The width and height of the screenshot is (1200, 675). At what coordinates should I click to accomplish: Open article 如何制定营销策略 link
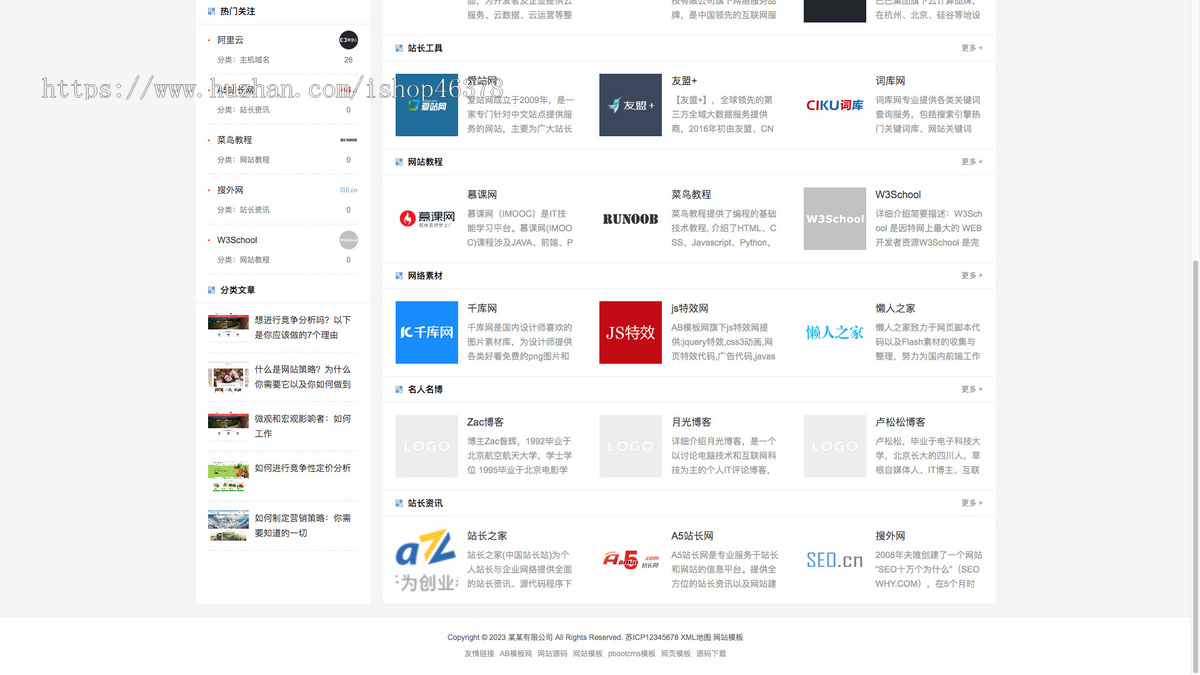(x=303, y=525)
